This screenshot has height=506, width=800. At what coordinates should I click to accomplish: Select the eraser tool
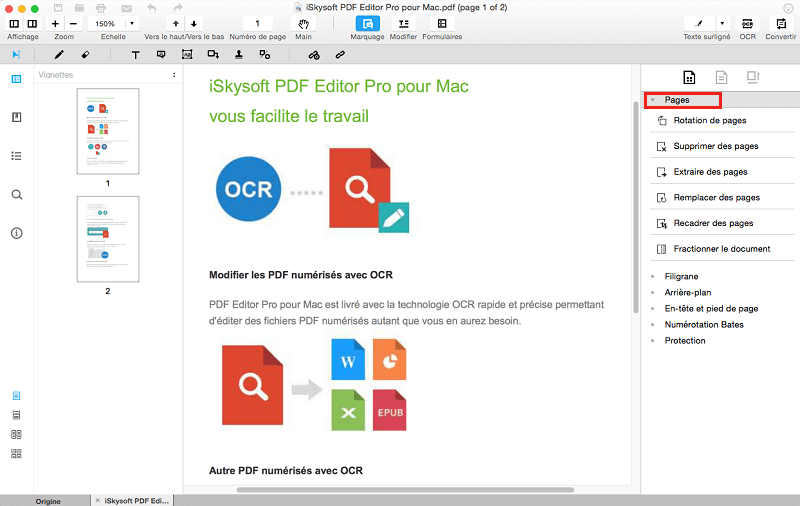(x=85, y=55)
